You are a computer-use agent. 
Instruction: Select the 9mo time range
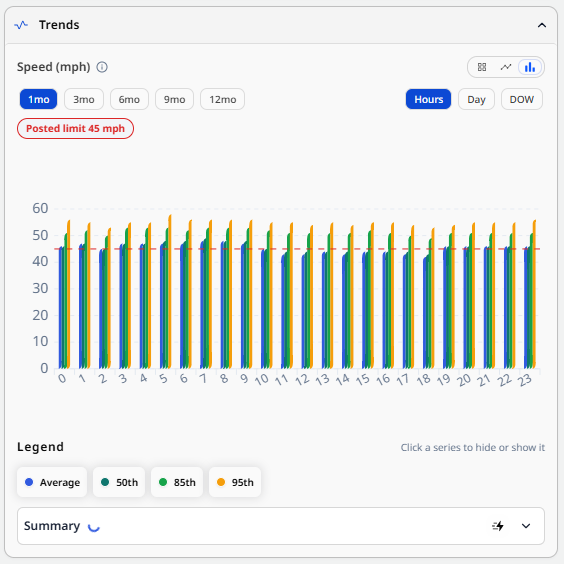coord(174,99)
